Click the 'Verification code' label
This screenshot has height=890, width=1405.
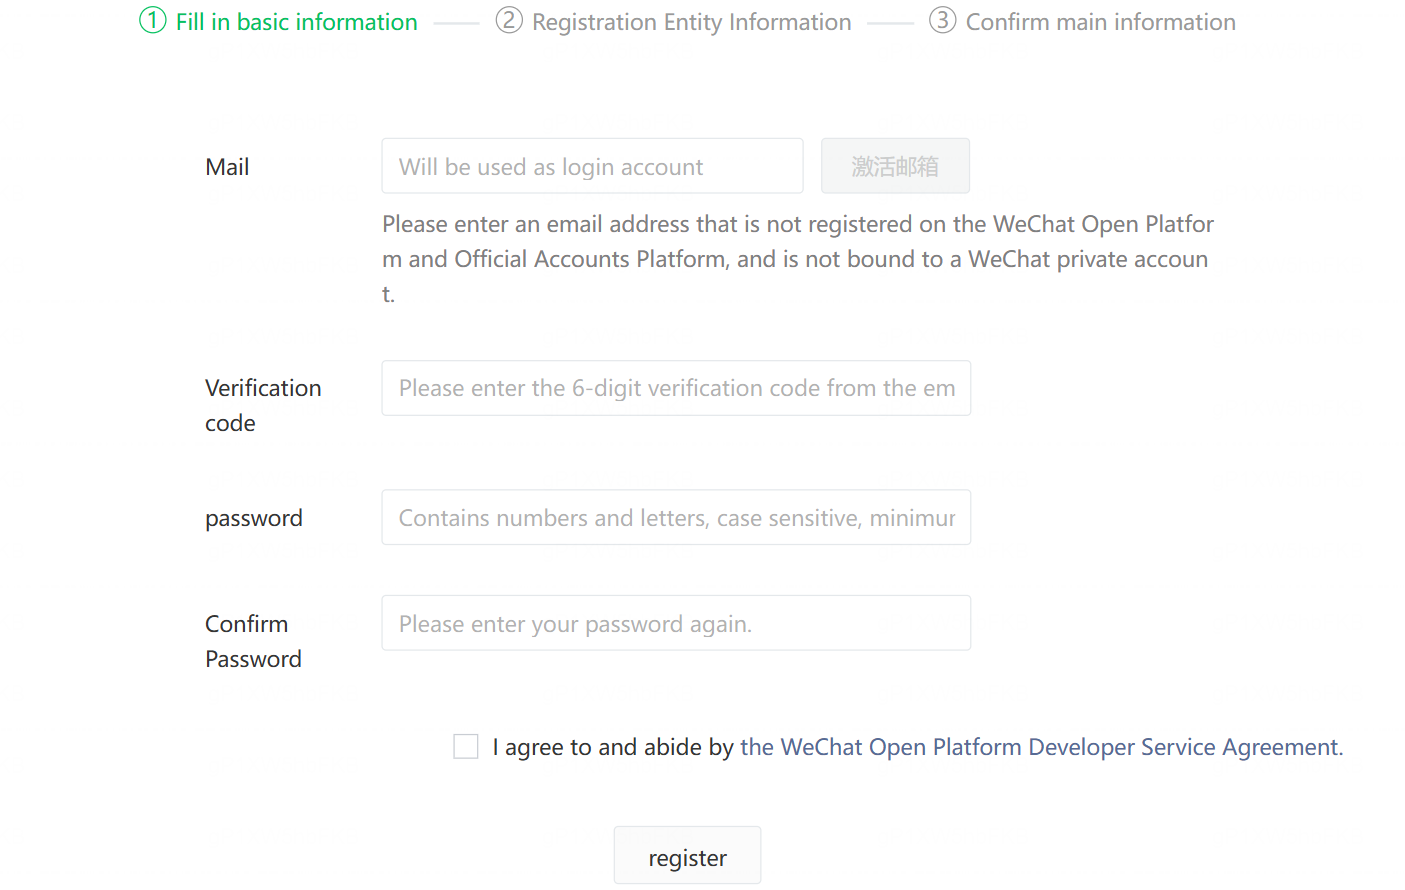pyautogui.click(x=263, y=405)
